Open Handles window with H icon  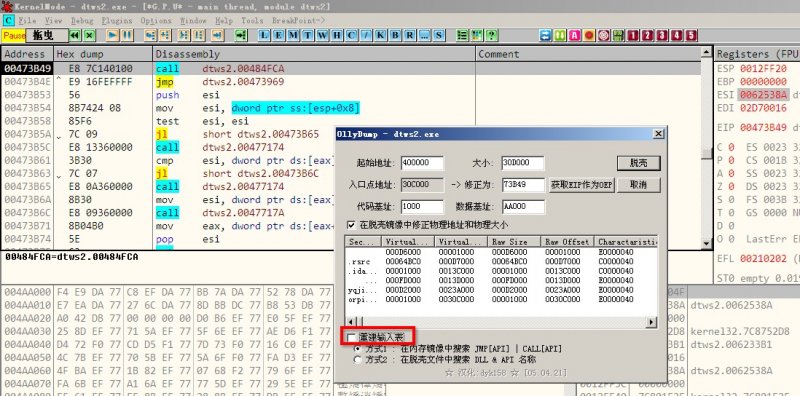(337, 35)
